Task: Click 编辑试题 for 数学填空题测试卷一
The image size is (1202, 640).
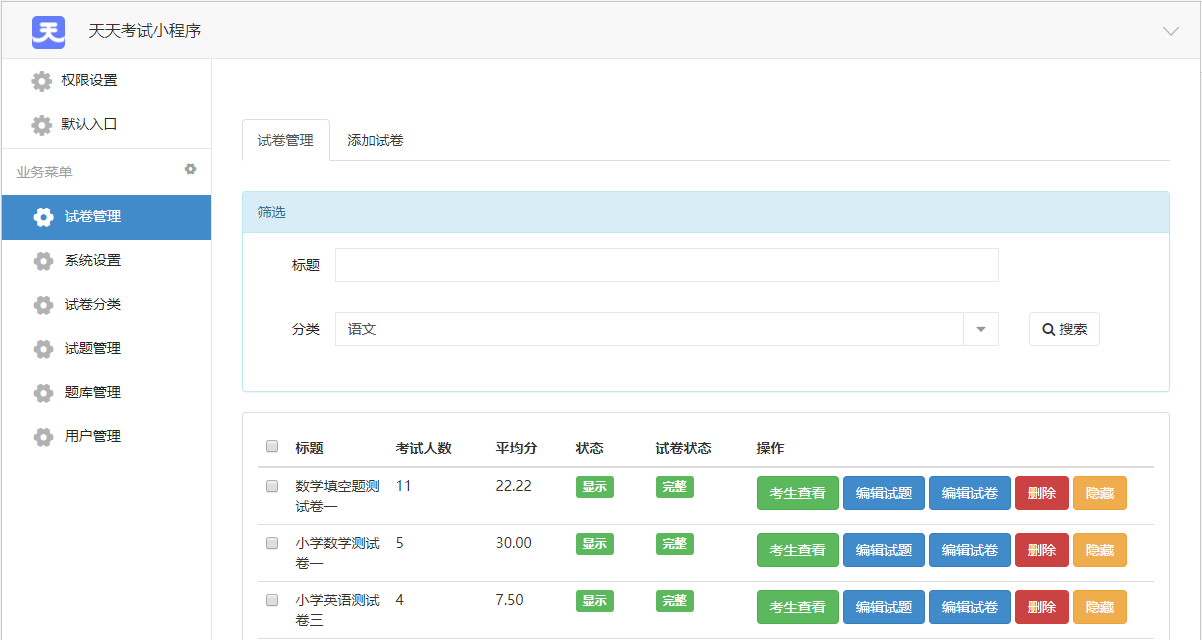Action: tap(884, 493)
